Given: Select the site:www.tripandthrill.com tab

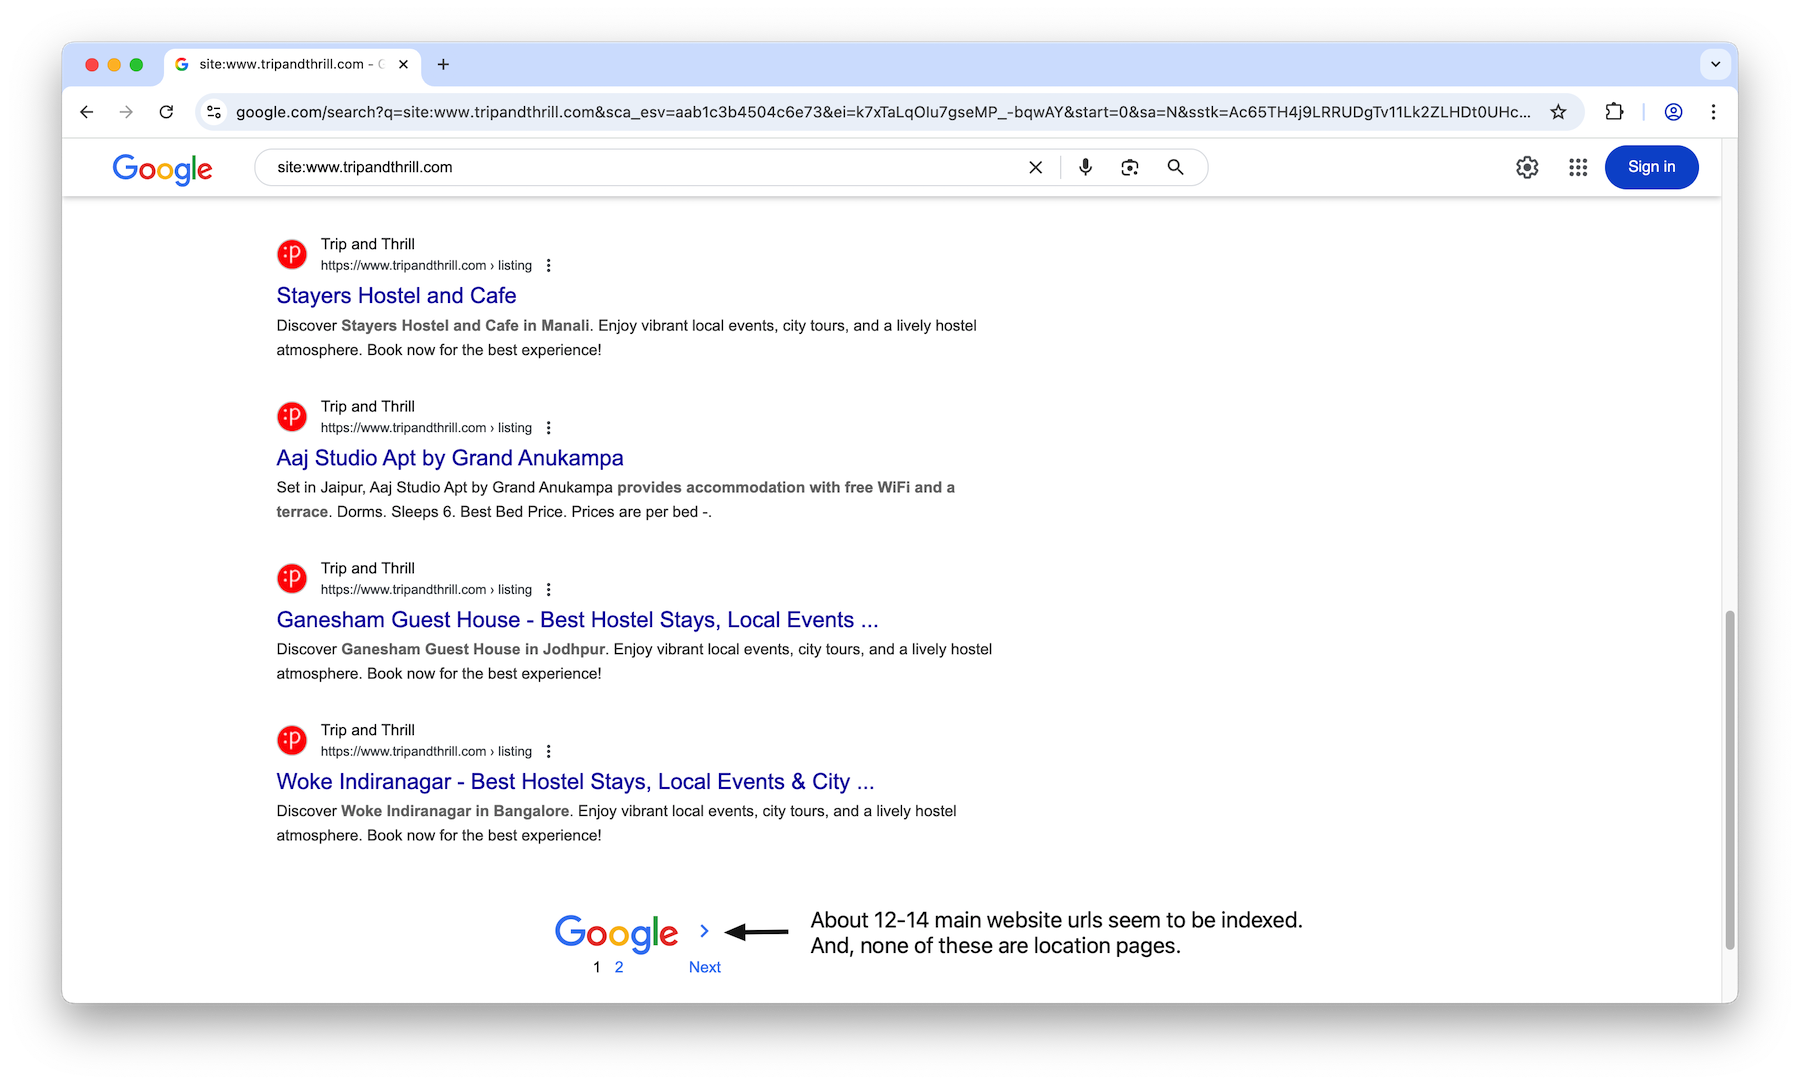Looking at the screenshot, I should click(x=290, y=64).
